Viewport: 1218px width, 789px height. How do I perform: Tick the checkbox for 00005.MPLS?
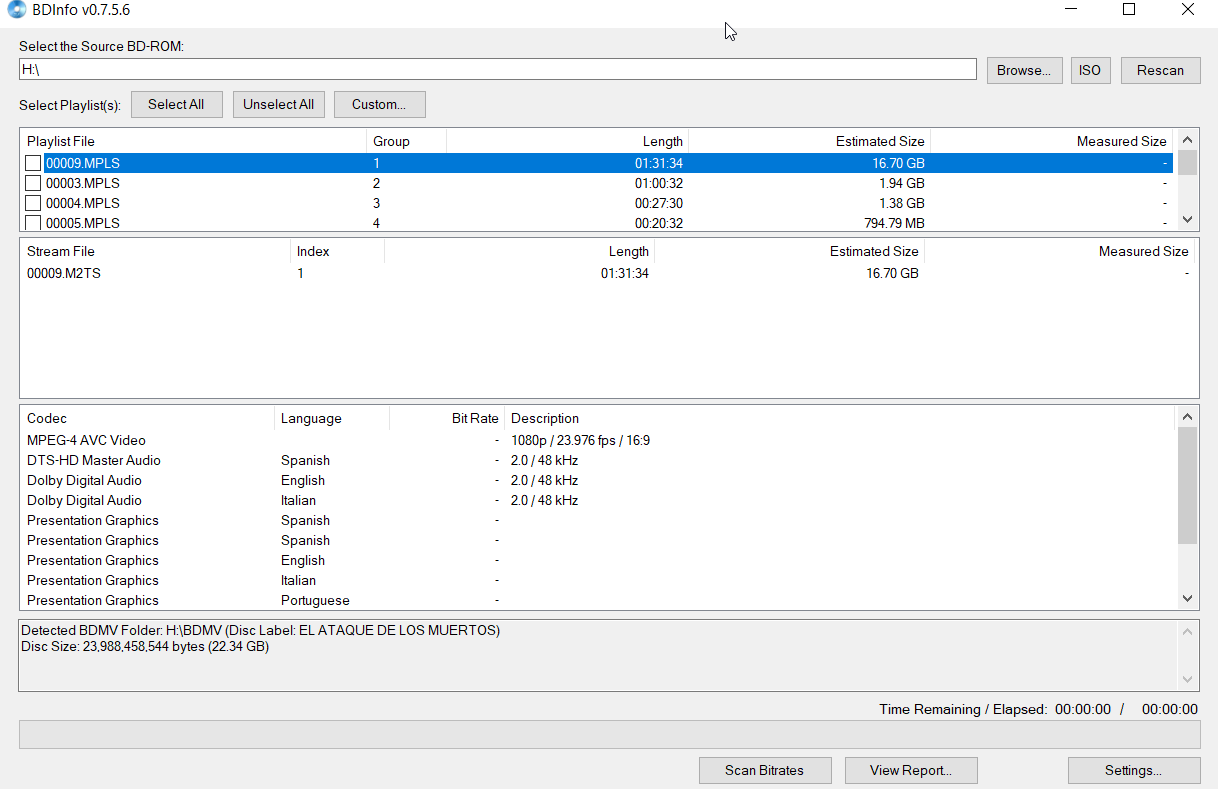(x=33, y=223)
